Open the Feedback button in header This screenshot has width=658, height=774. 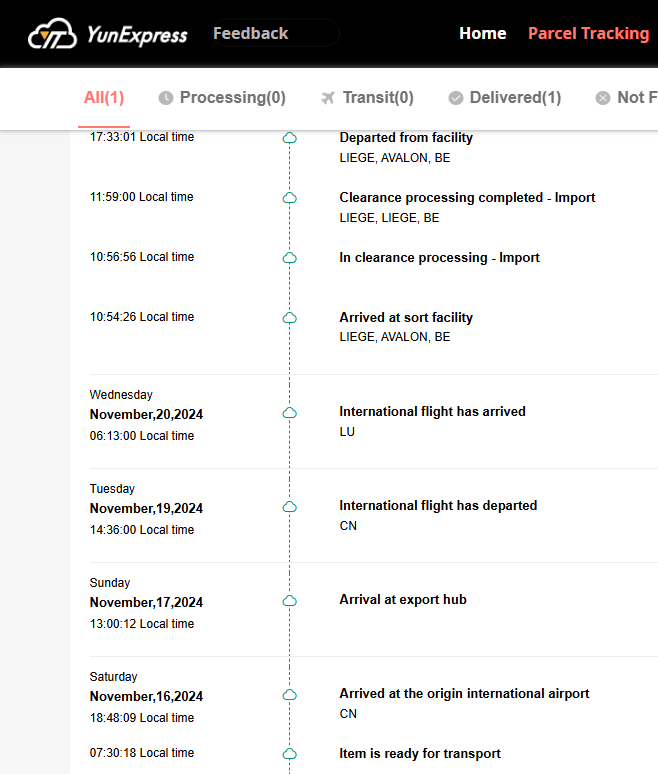[251, 34]
